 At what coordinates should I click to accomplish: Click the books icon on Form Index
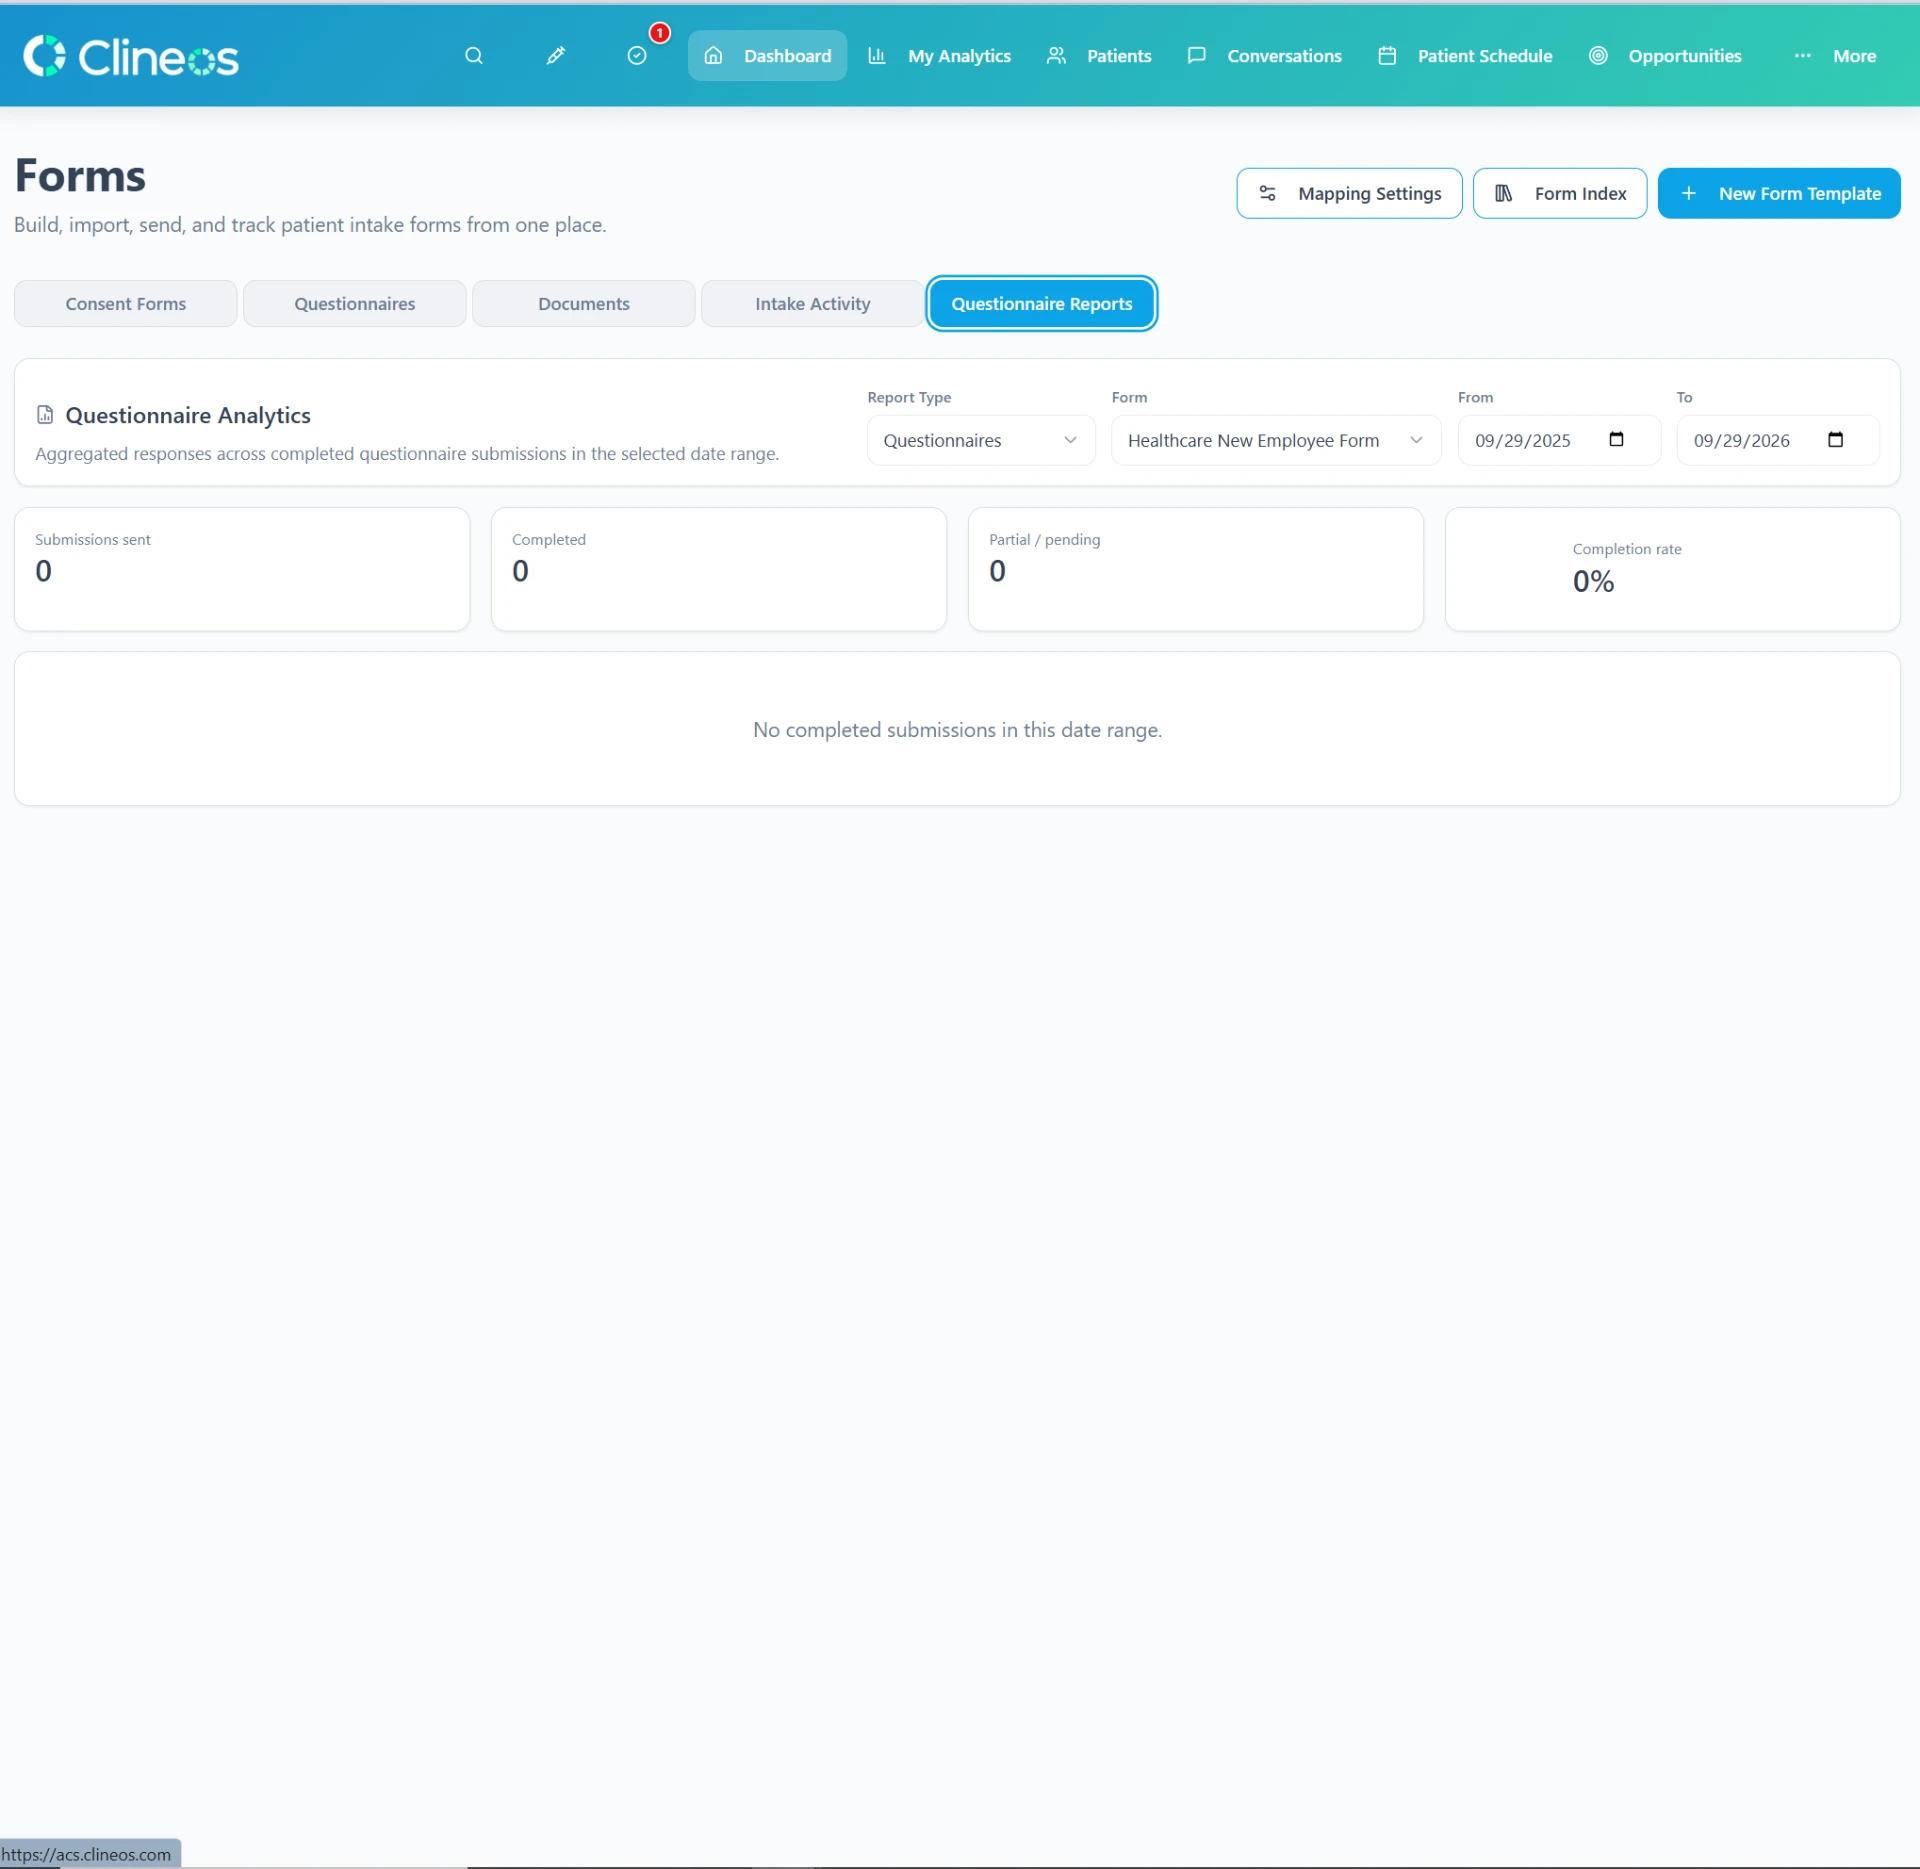tap(1503, 193)
